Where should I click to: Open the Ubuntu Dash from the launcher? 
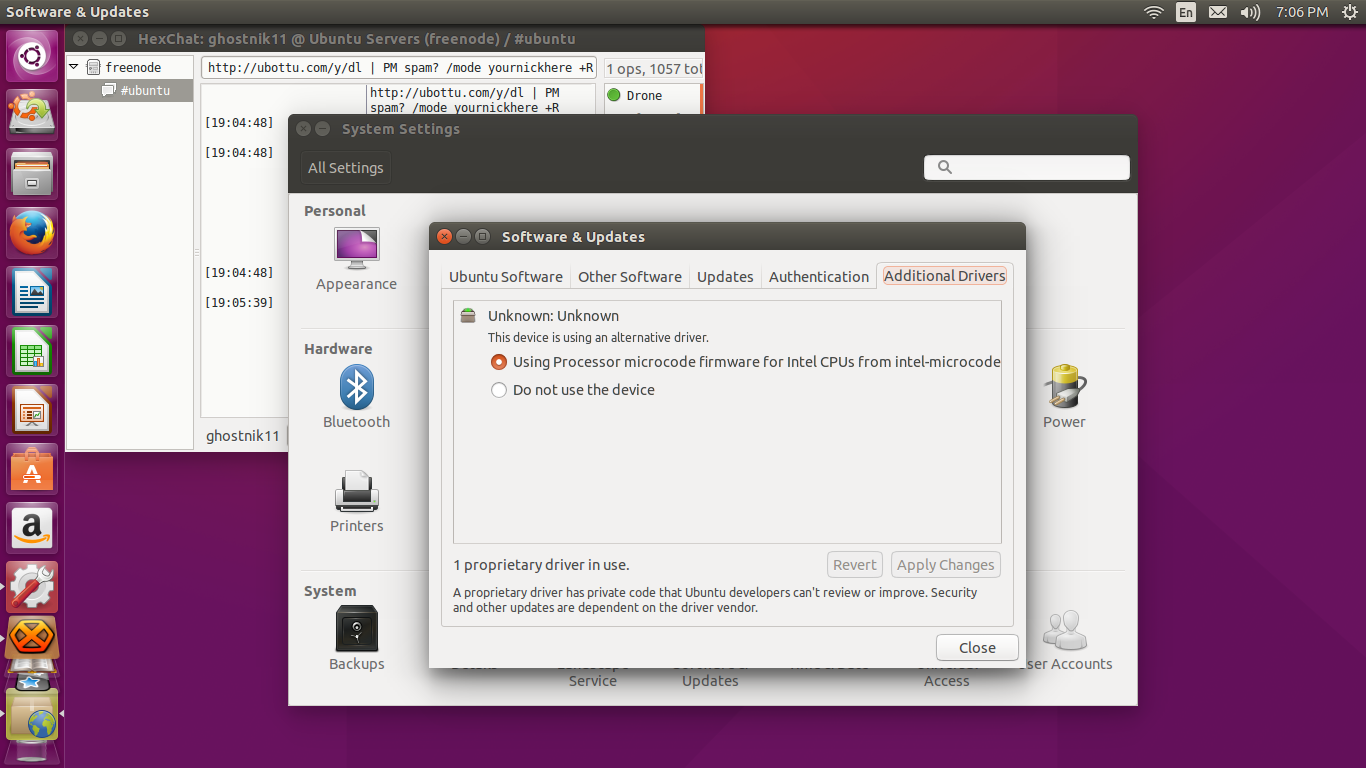[x=33, y=56]
